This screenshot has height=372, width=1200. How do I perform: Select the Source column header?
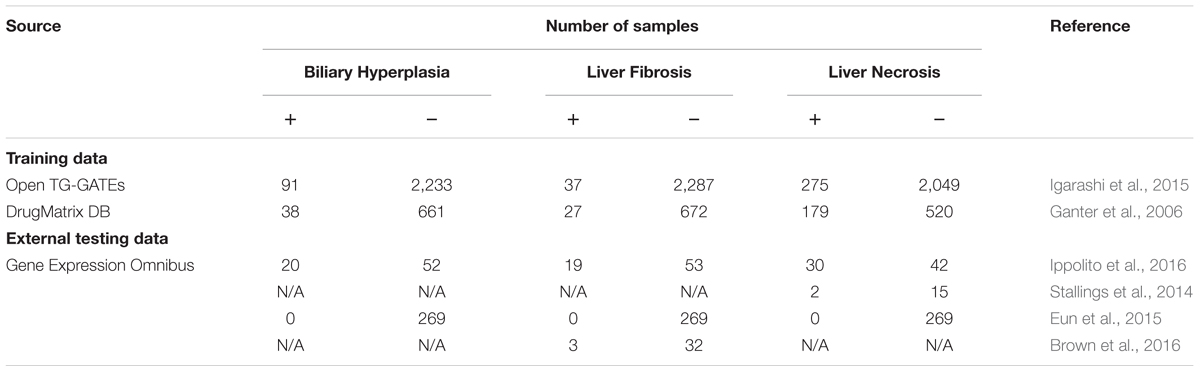[33, 26]
